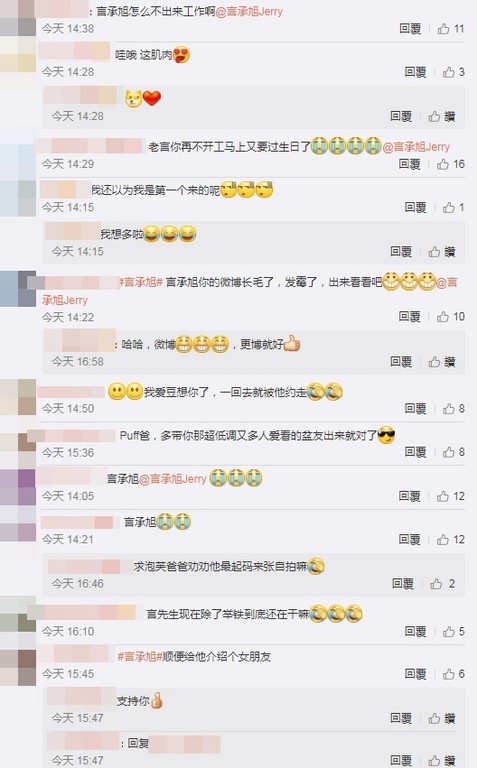Viewport: 477px width, 768px height.
Task: Open #言承旭# hashtag in 14:22 comment
Action: click(x=141, y=282)
